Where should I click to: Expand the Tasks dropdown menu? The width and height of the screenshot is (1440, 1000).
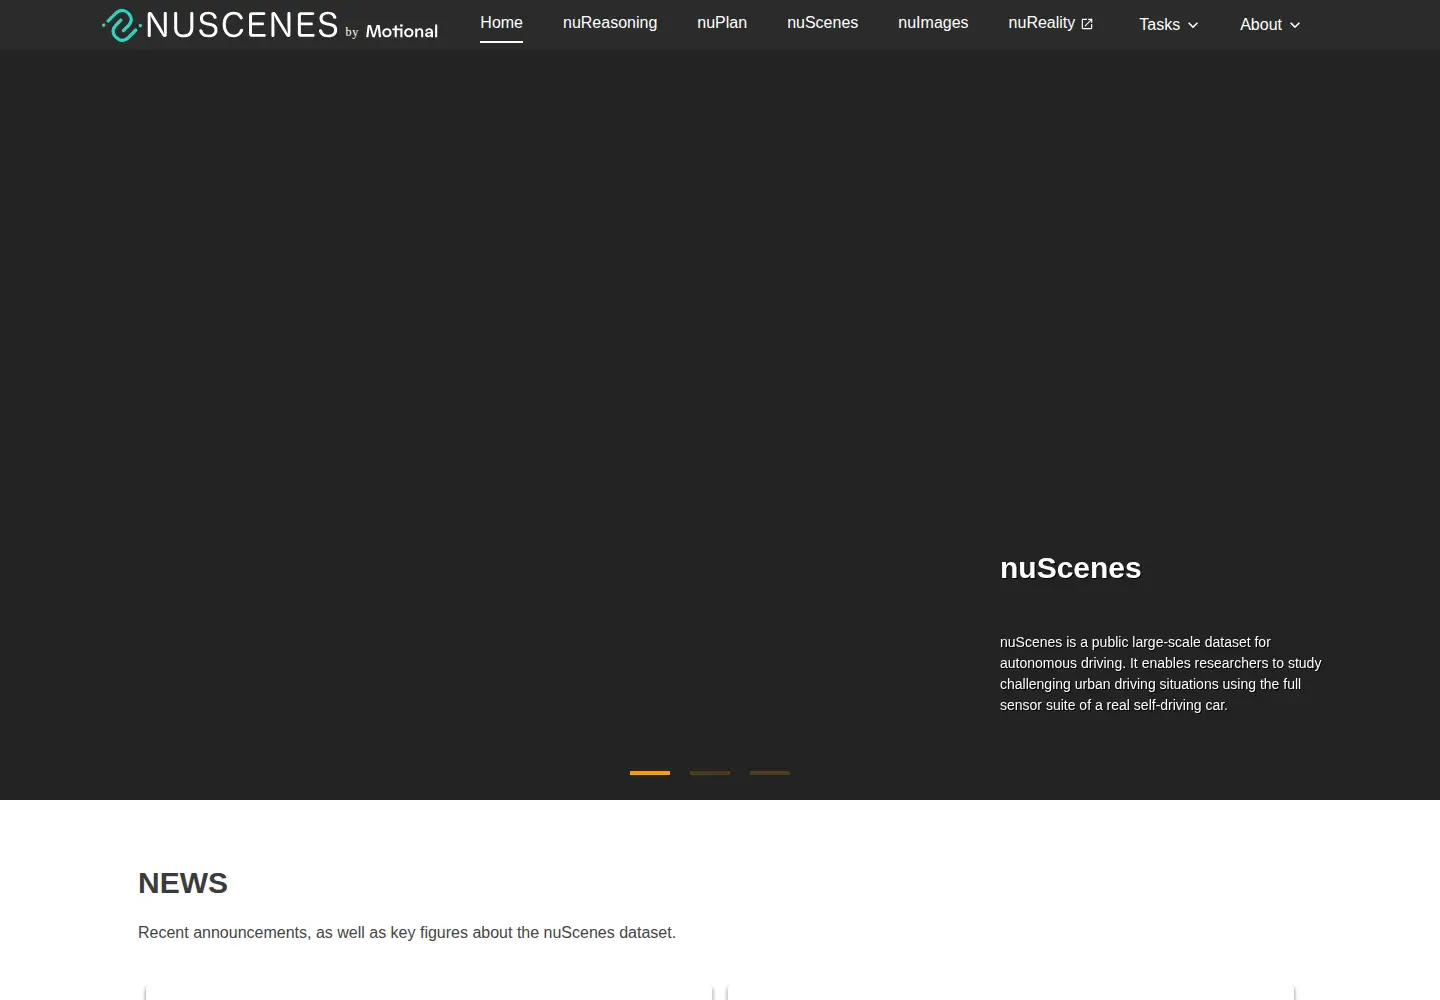pos(1168,25)
